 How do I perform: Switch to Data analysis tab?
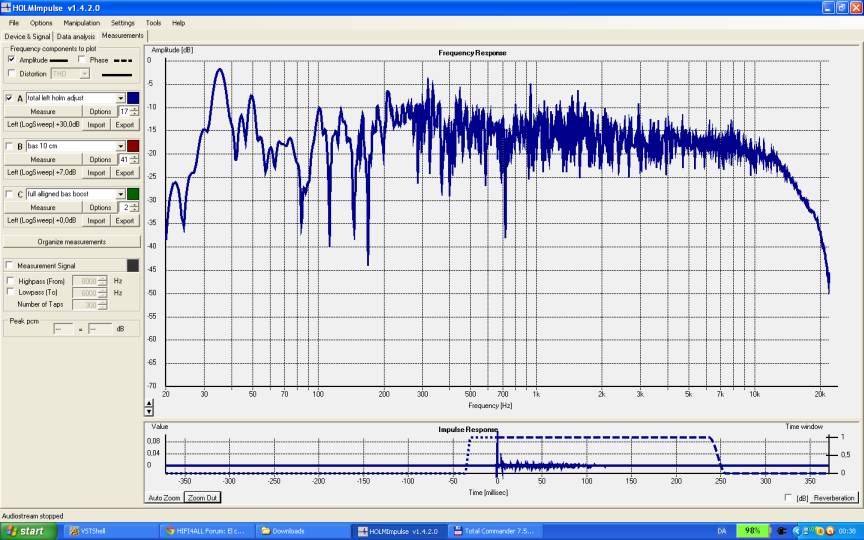click(x=75, y=36)
